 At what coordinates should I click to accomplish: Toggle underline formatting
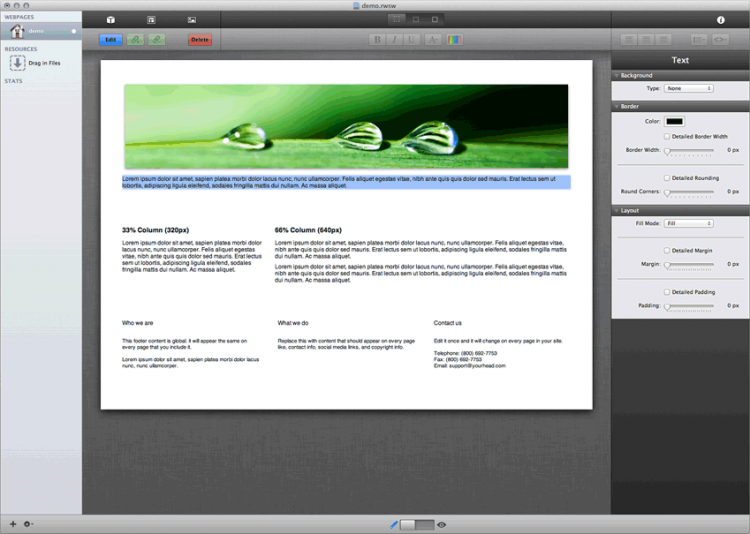(411, 40)
